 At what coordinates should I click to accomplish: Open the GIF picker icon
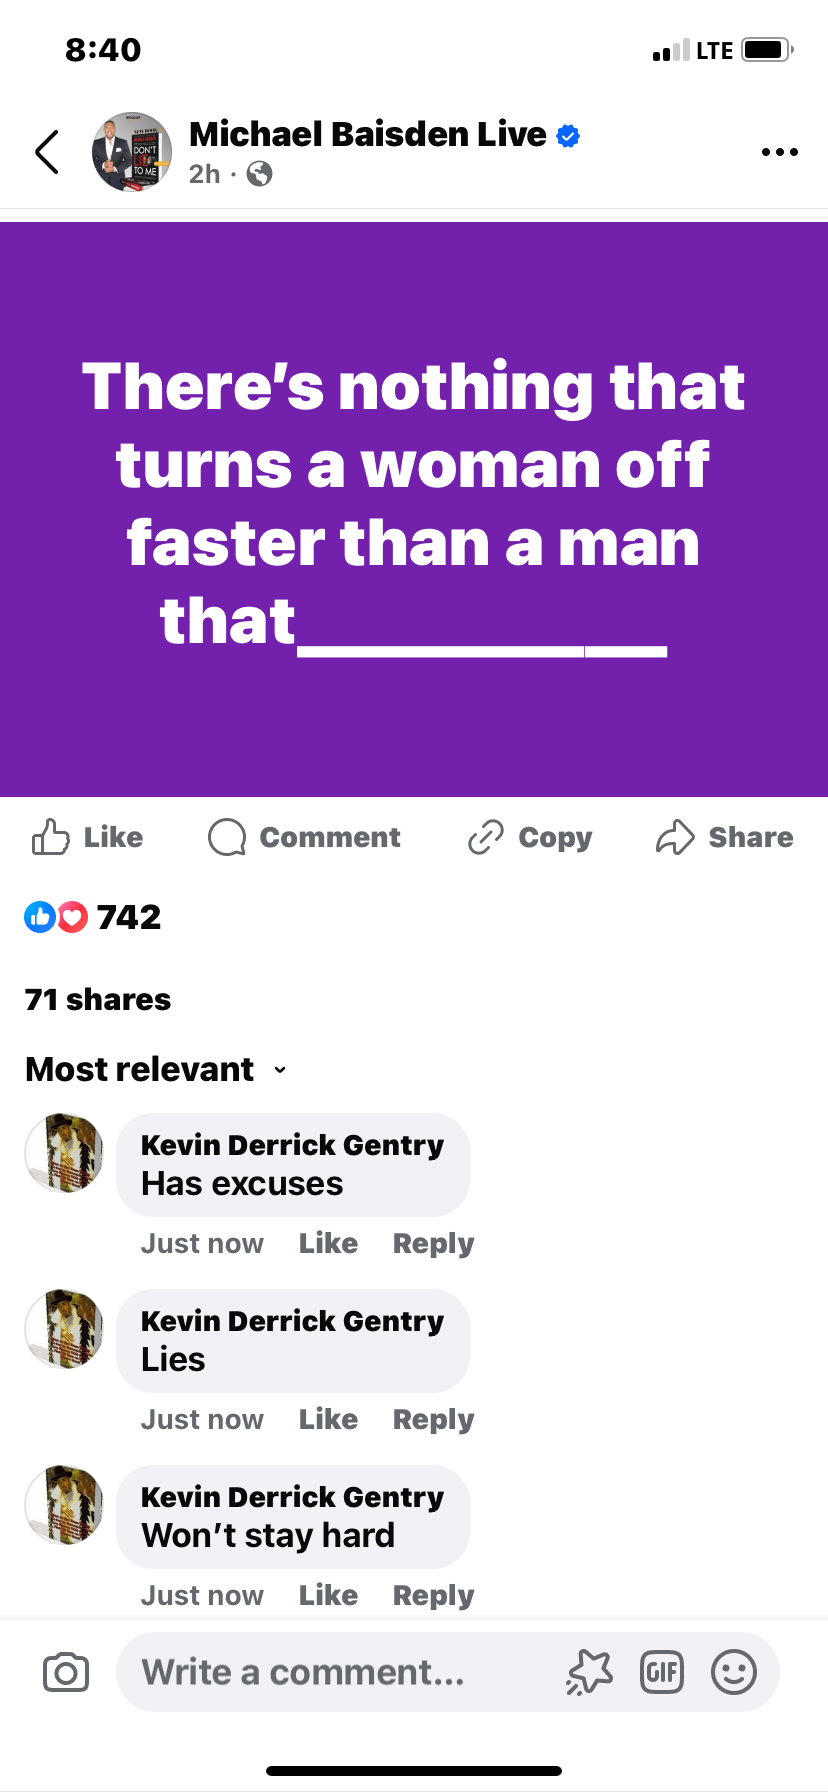661,1672
